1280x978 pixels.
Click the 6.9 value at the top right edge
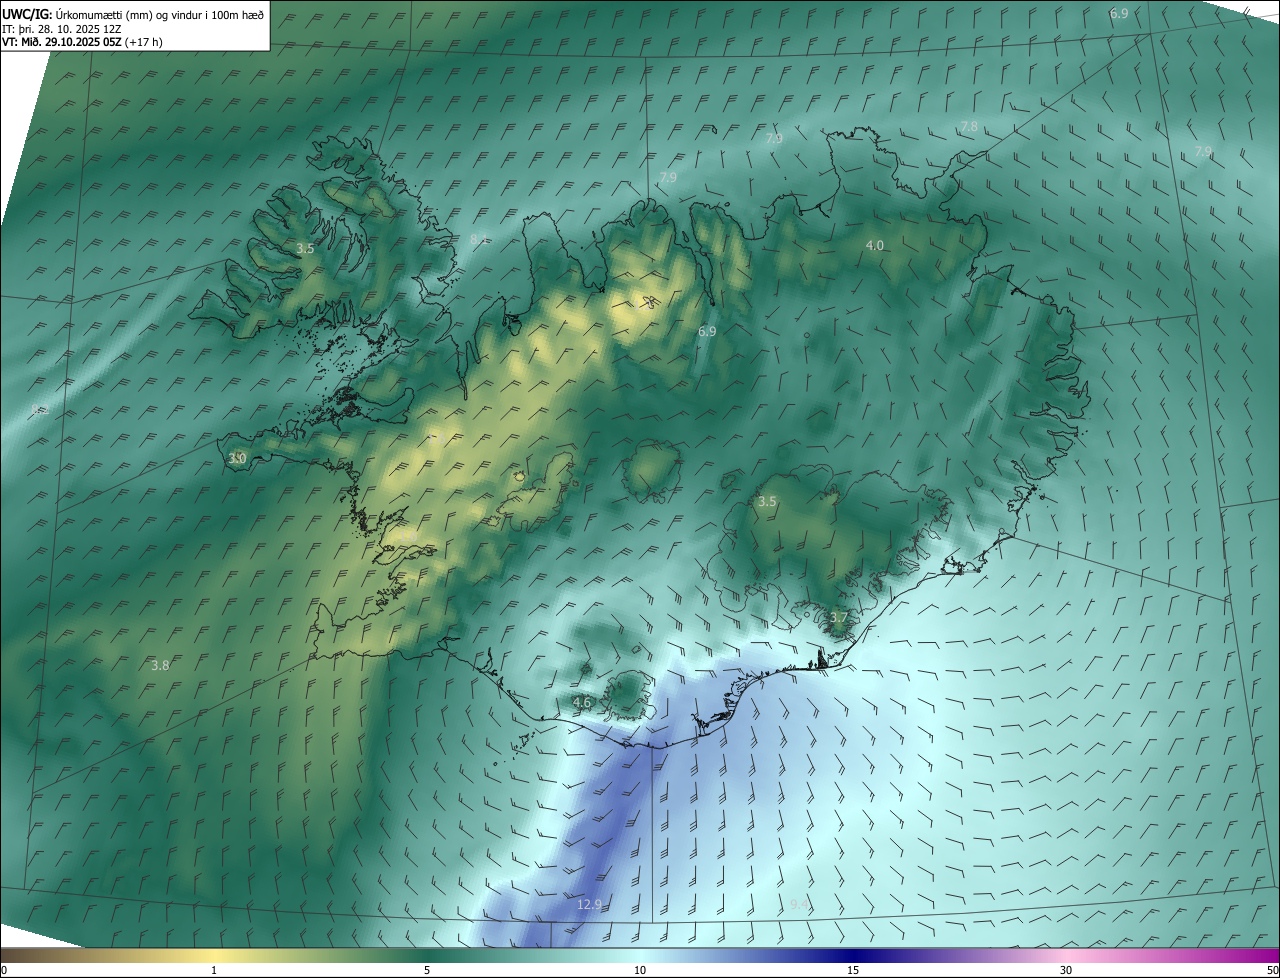(1119, 13)
